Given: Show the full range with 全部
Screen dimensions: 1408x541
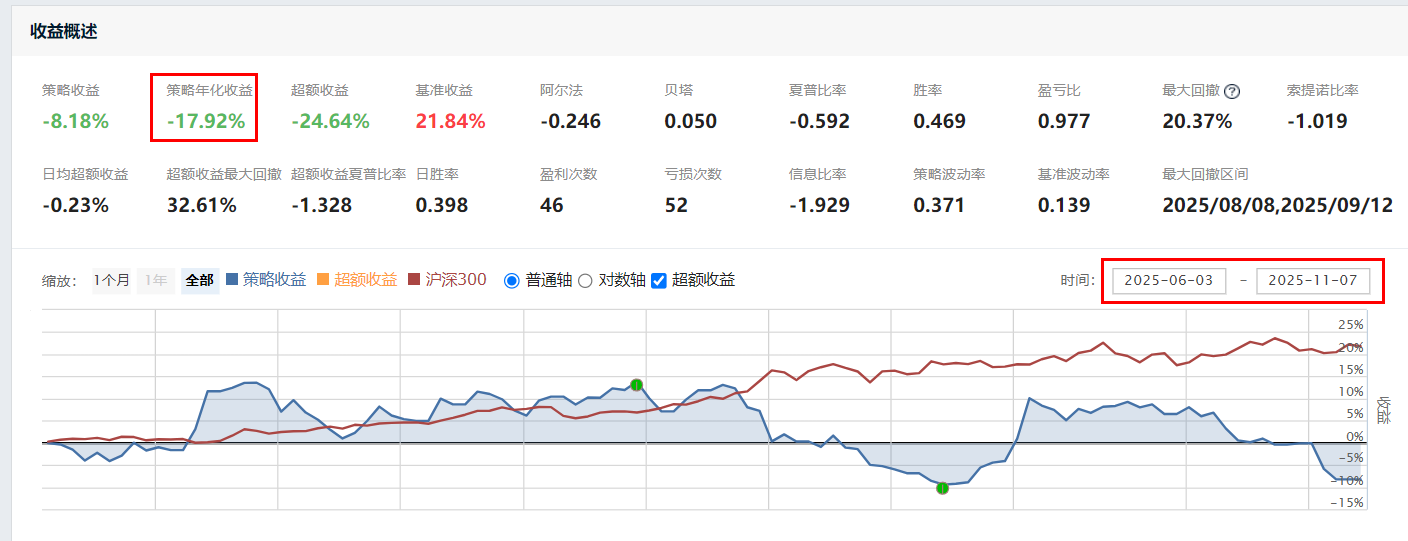Looking at the screenshot, I should (199, 280).
